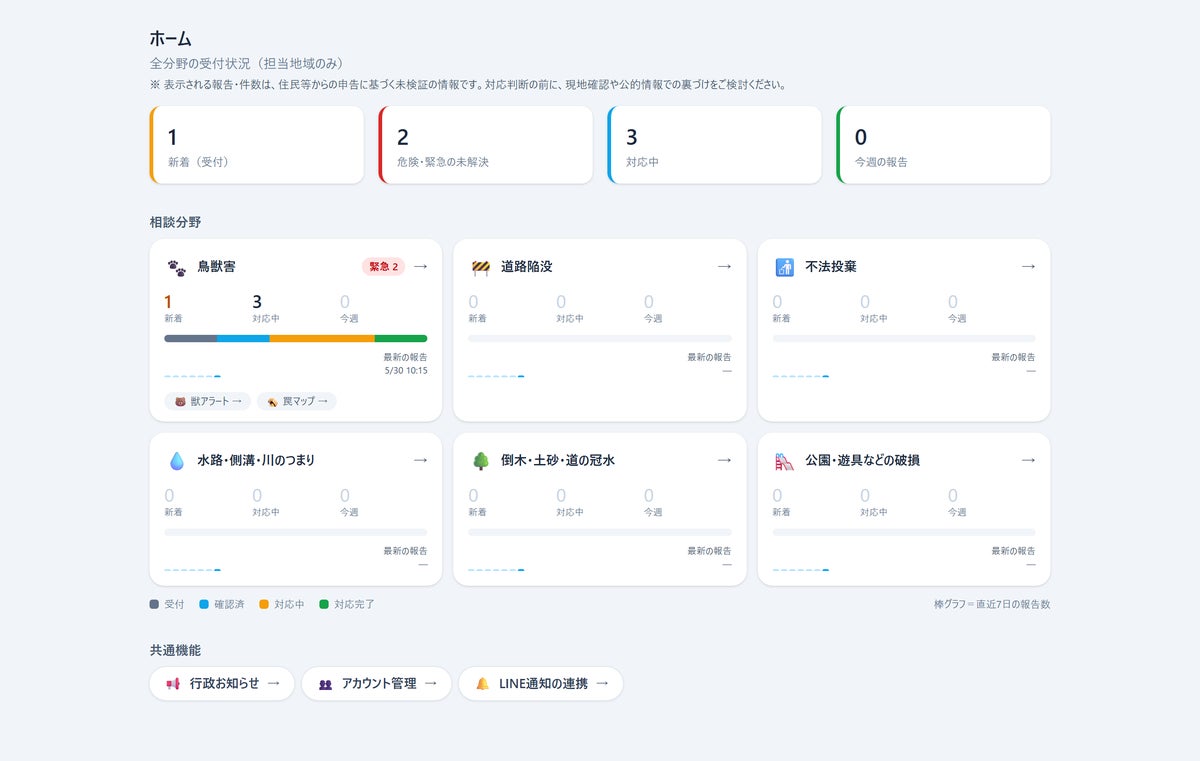Open the 道路陥没 category arrow
The height and width of the screenshot is (761, 1200).
pyautogui.click(x=724, y=266)
